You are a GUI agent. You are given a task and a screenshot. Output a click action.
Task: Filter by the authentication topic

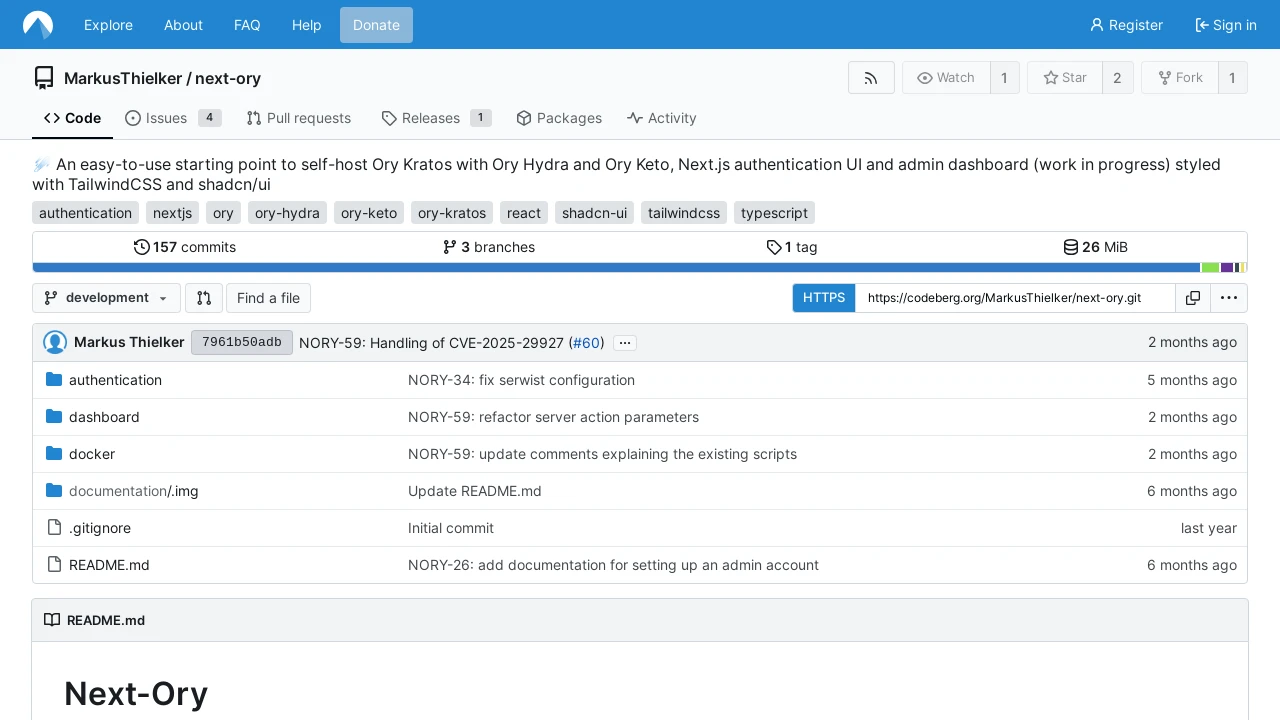click(86, 213)
